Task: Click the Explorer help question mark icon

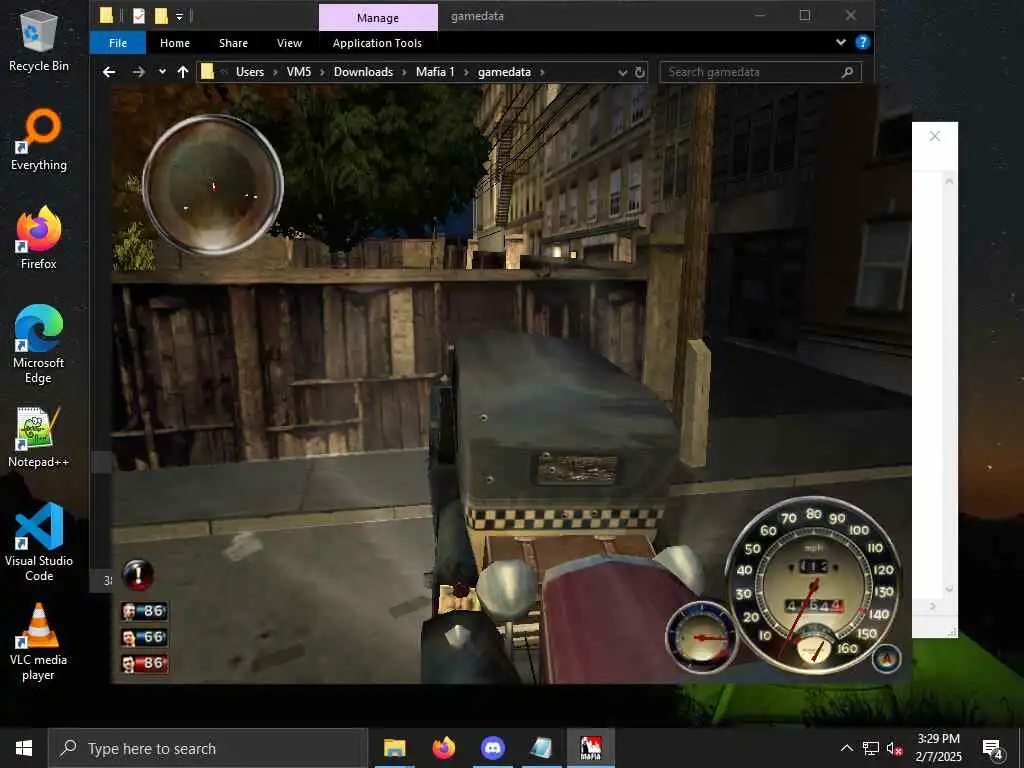Action: pyautogui.click(x=863, y=42)
